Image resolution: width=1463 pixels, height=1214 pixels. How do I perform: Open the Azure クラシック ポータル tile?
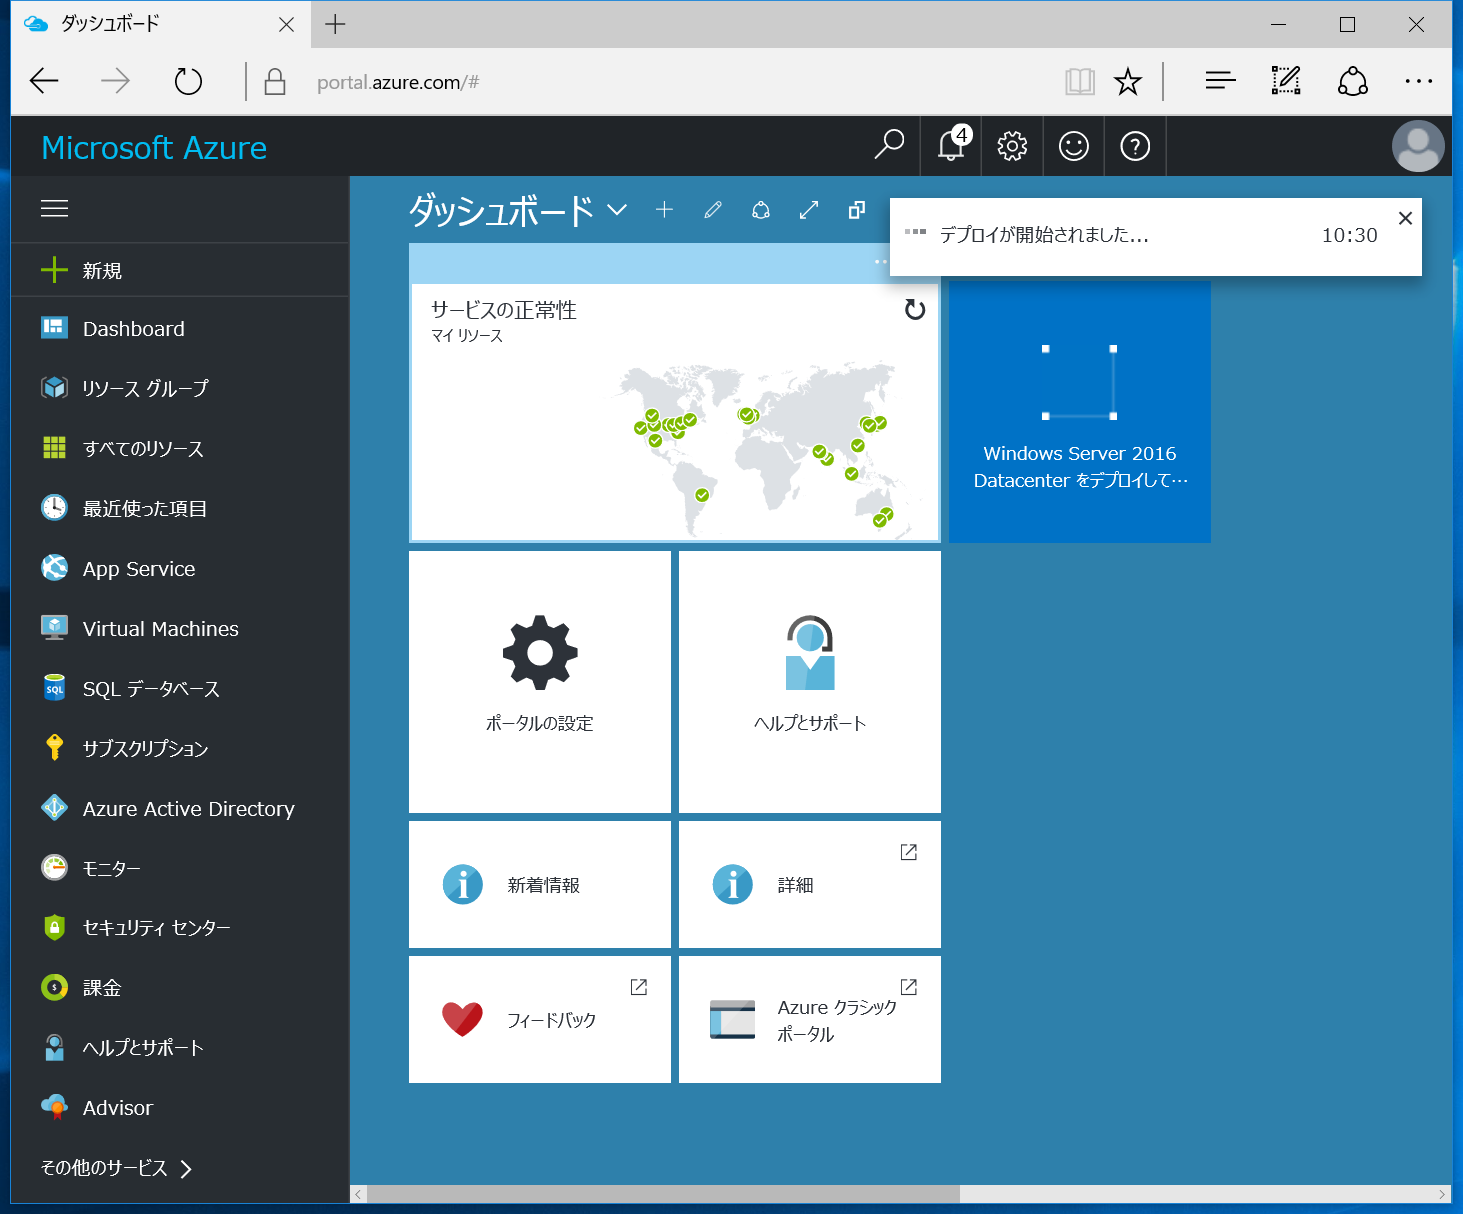tap(810, 1019)
